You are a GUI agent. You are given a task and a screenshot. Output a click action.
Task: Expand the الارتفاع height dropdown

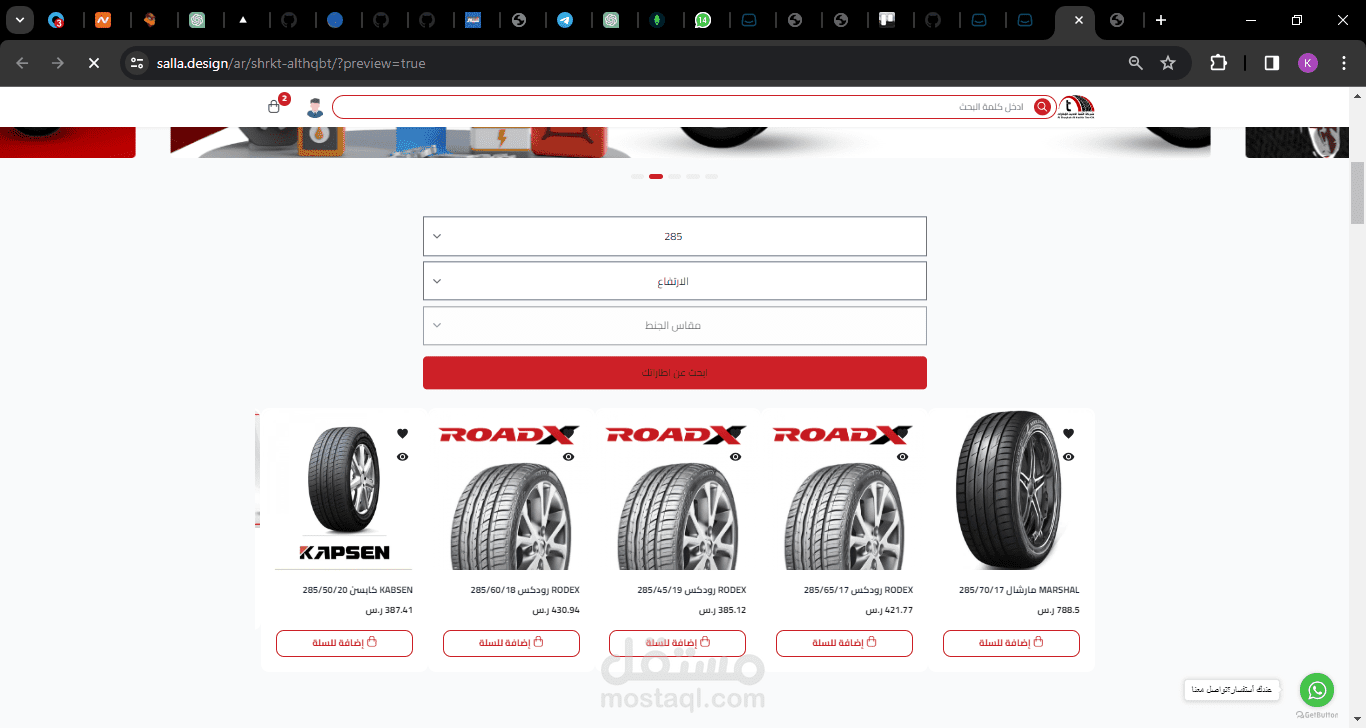click(675, 281)
